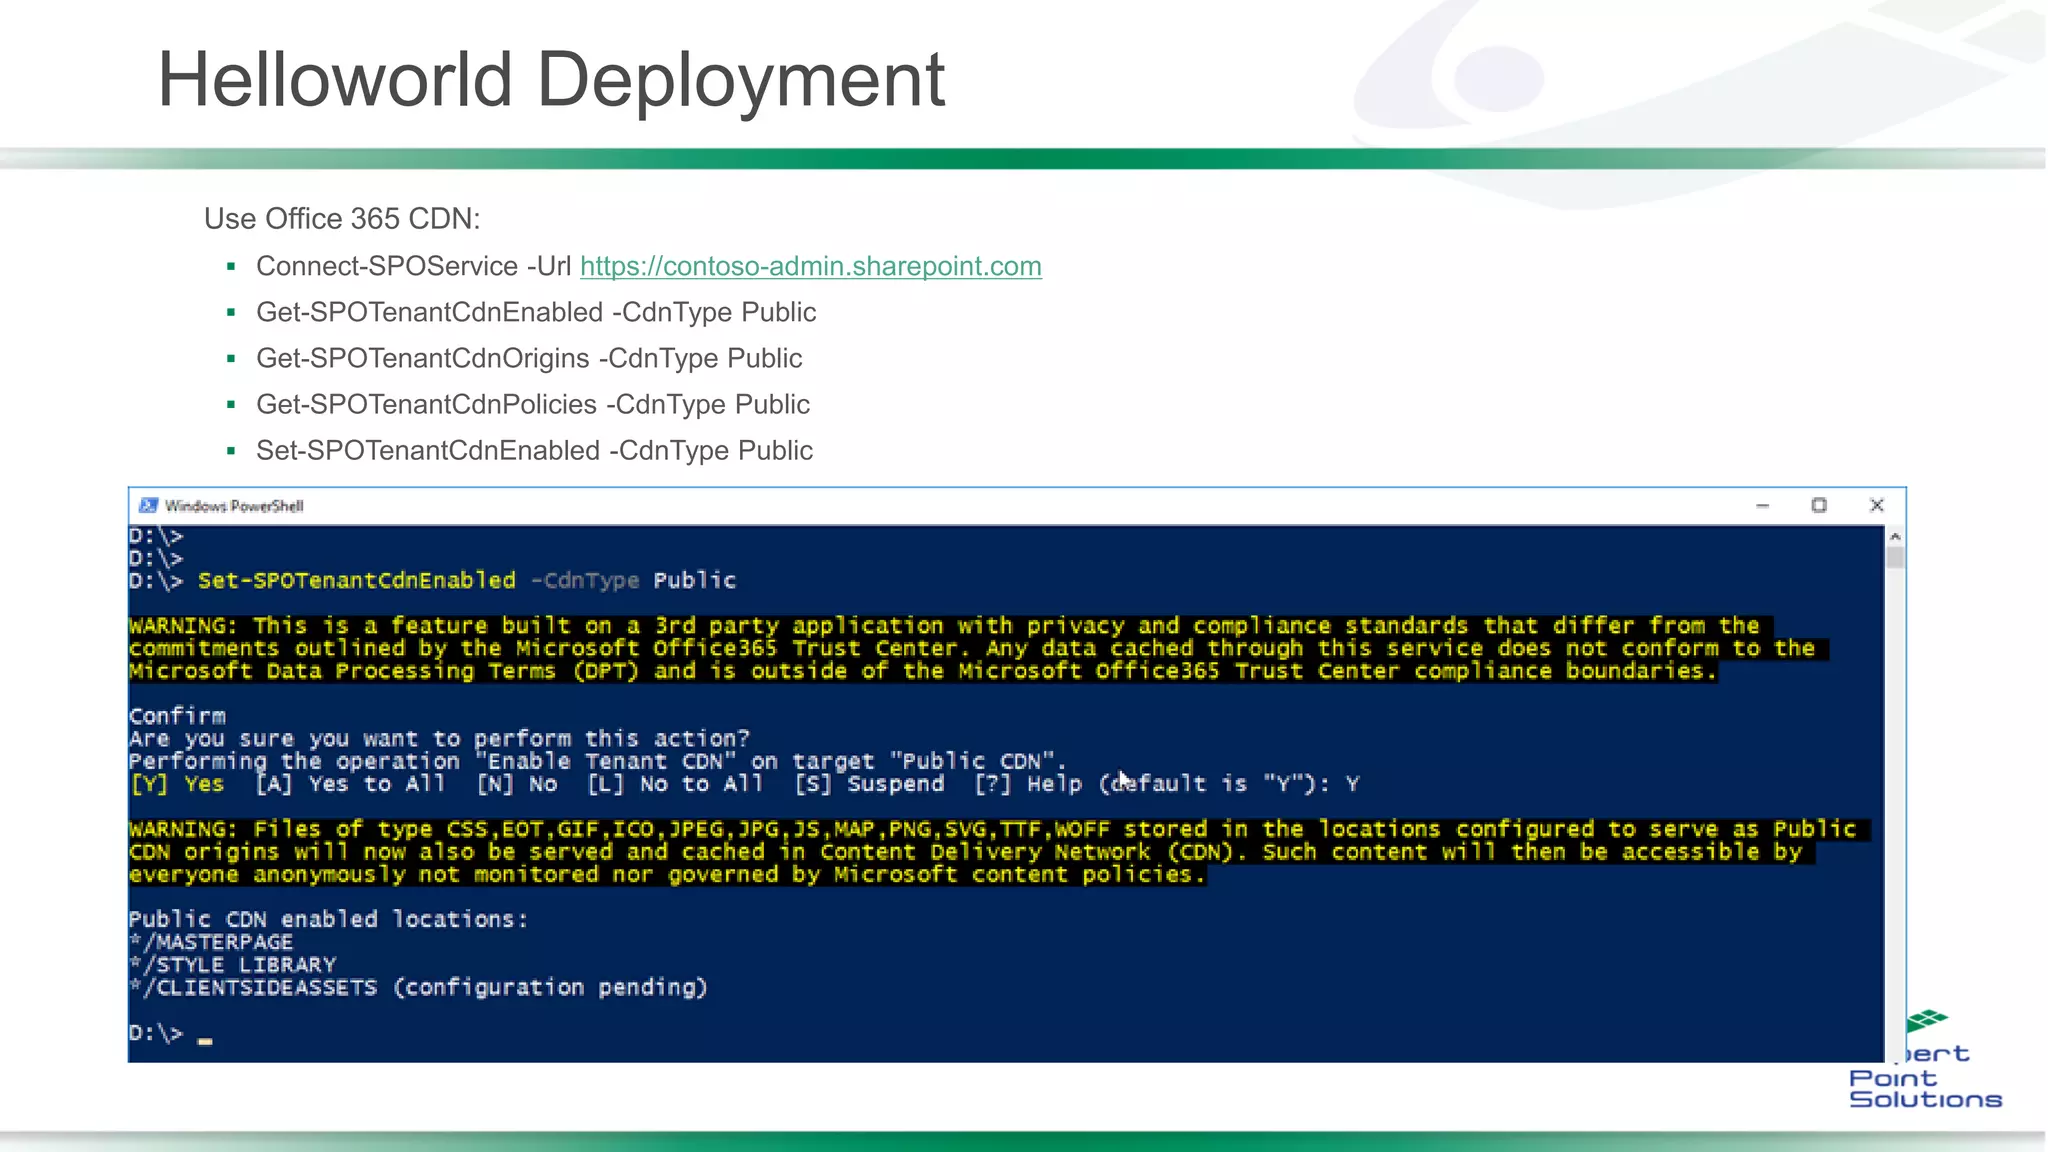Screen dimensions: 2048x1152
Task: Click the Point Solutions logo
Action: point(1925,1060)
